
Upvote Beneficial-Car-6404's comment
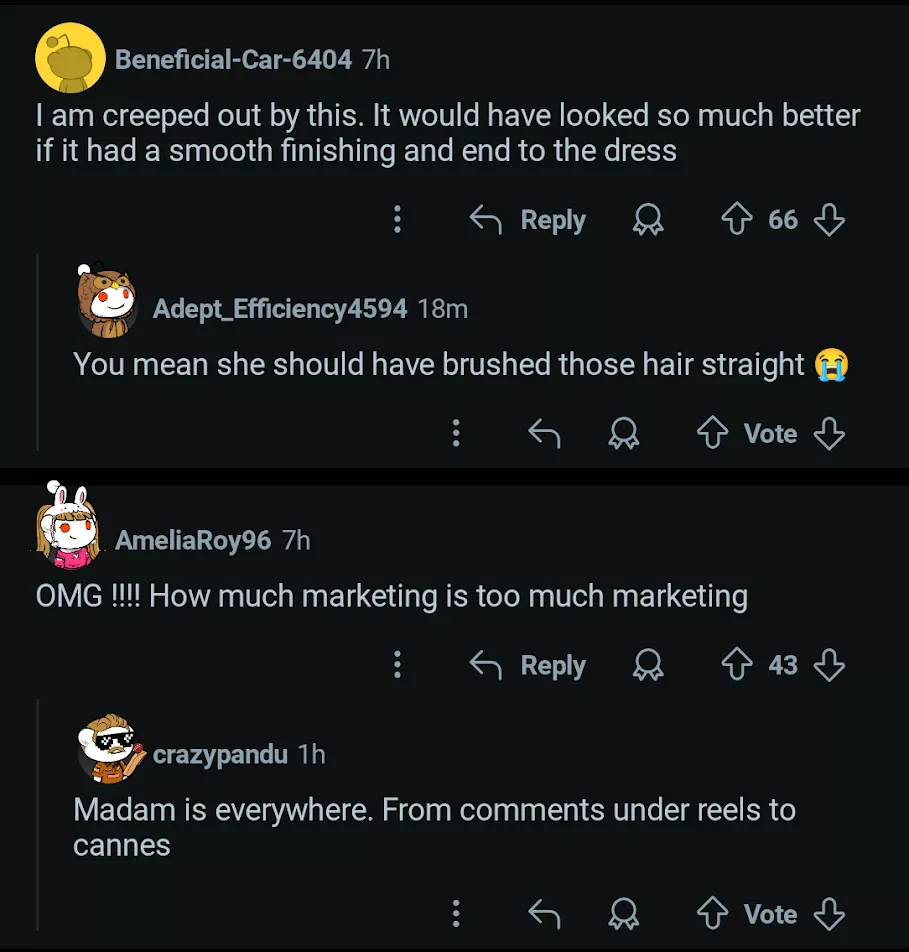[737, 220]
